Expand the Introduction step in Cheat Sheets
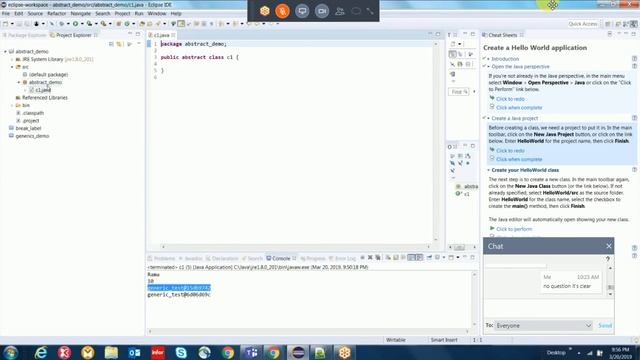The width and height of the screenshot is (640, 360). (x=489, y=59)
